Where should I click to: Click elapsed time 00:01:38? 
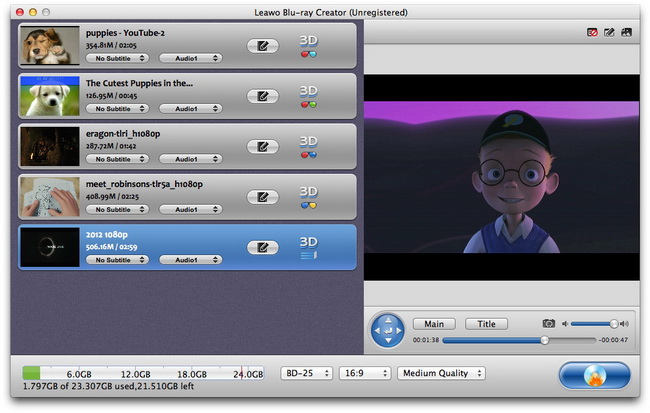coord(426,340)
